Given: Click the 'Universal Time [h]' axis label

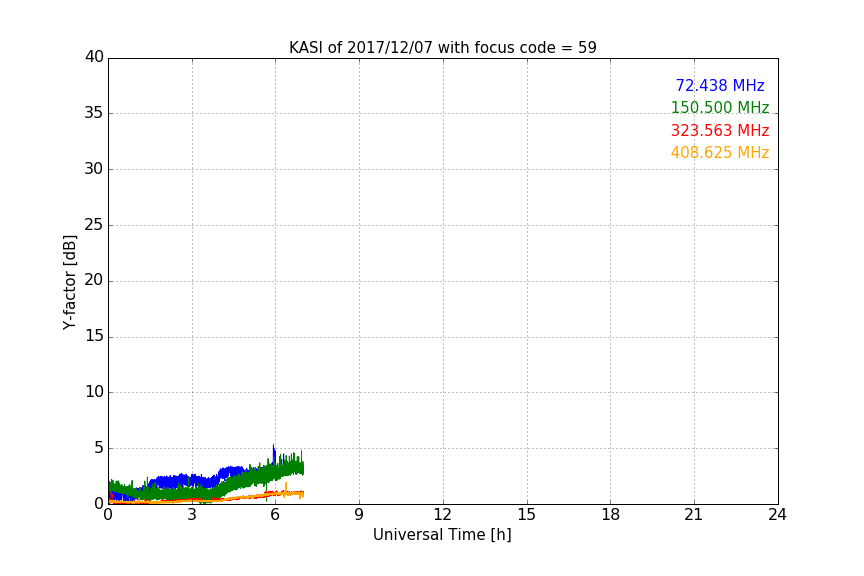Looking at the screenshot, I should tap(442, 535).
